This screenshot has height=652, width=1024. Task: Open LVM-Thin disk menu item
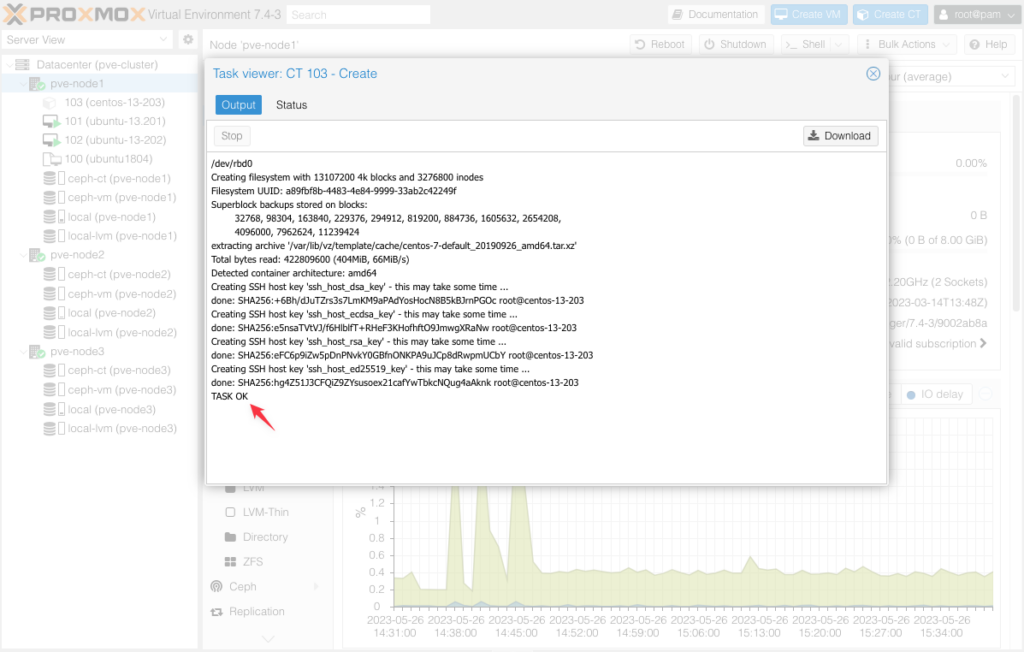pos(265,512)
